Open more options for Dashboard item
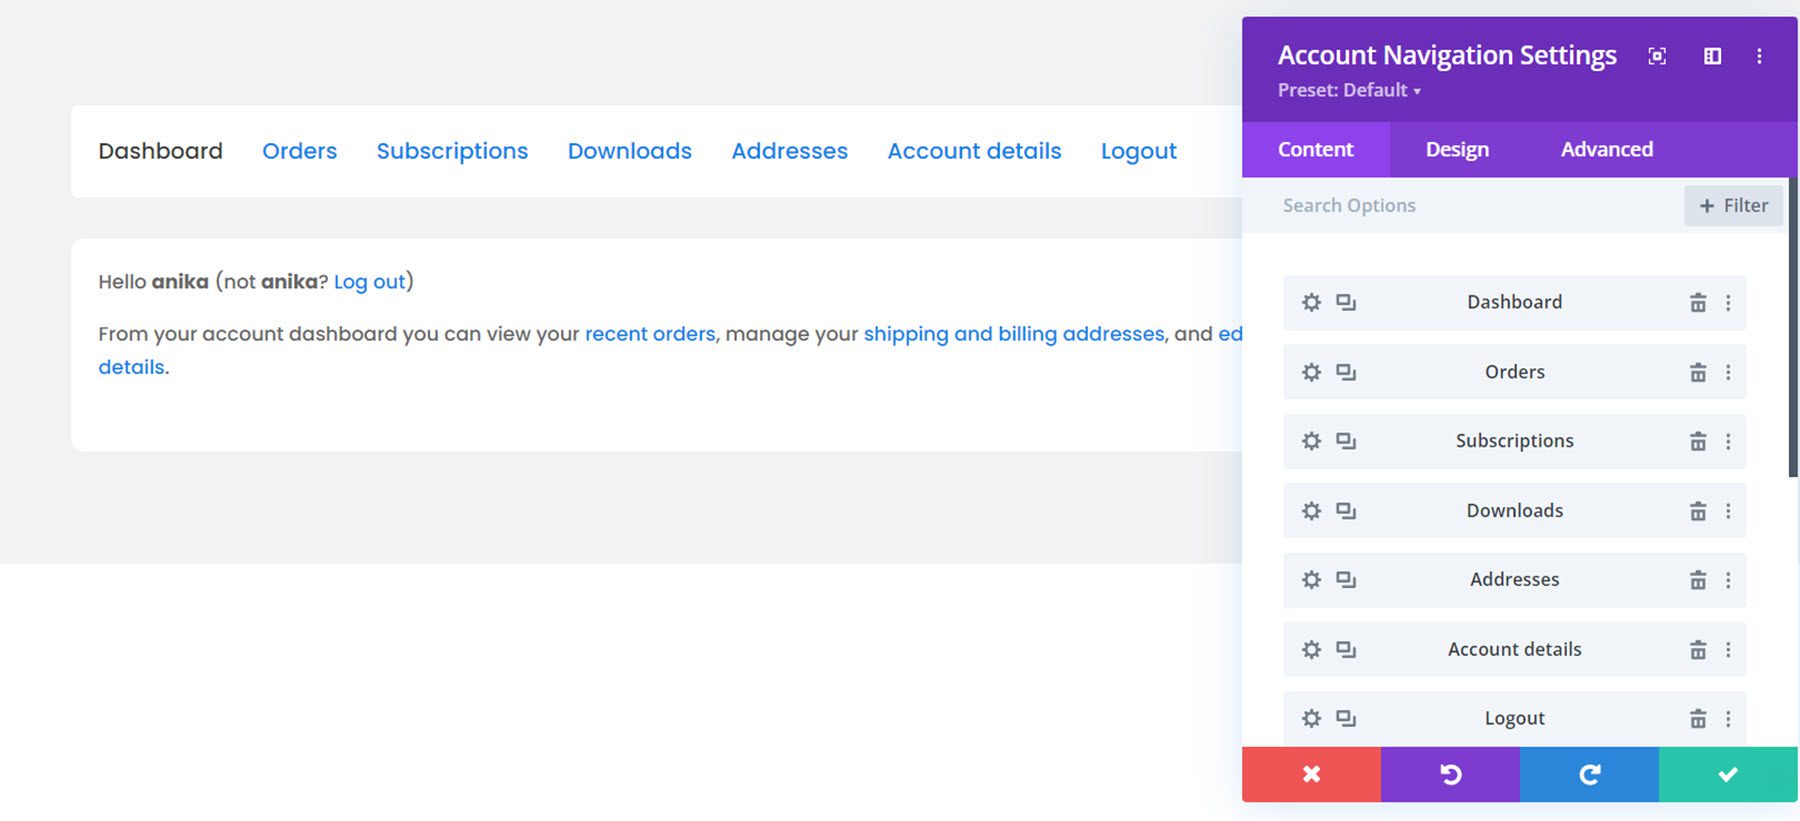Viewport: 1800px width, 821px height. (x=1728, y=303)
